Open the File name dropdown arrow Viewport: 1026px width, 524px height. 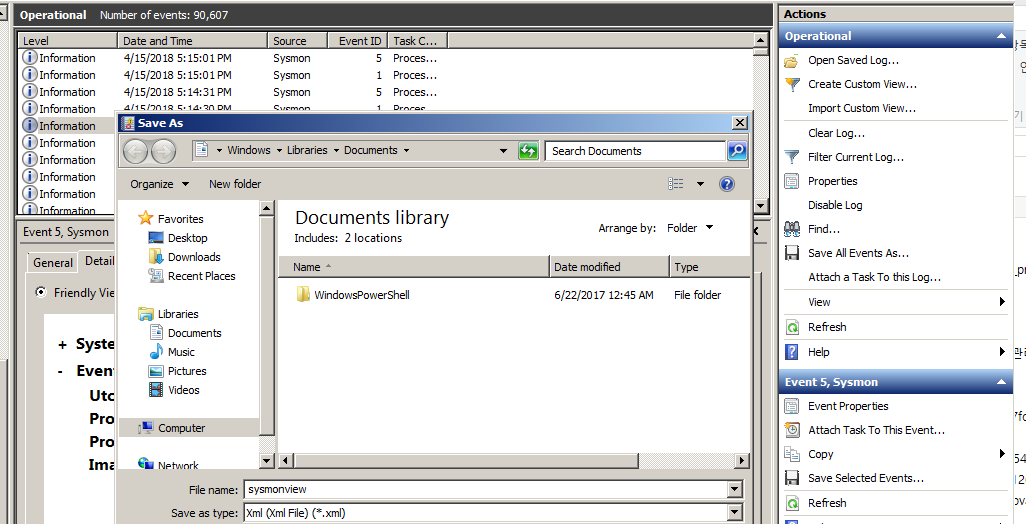coord(734,489)
